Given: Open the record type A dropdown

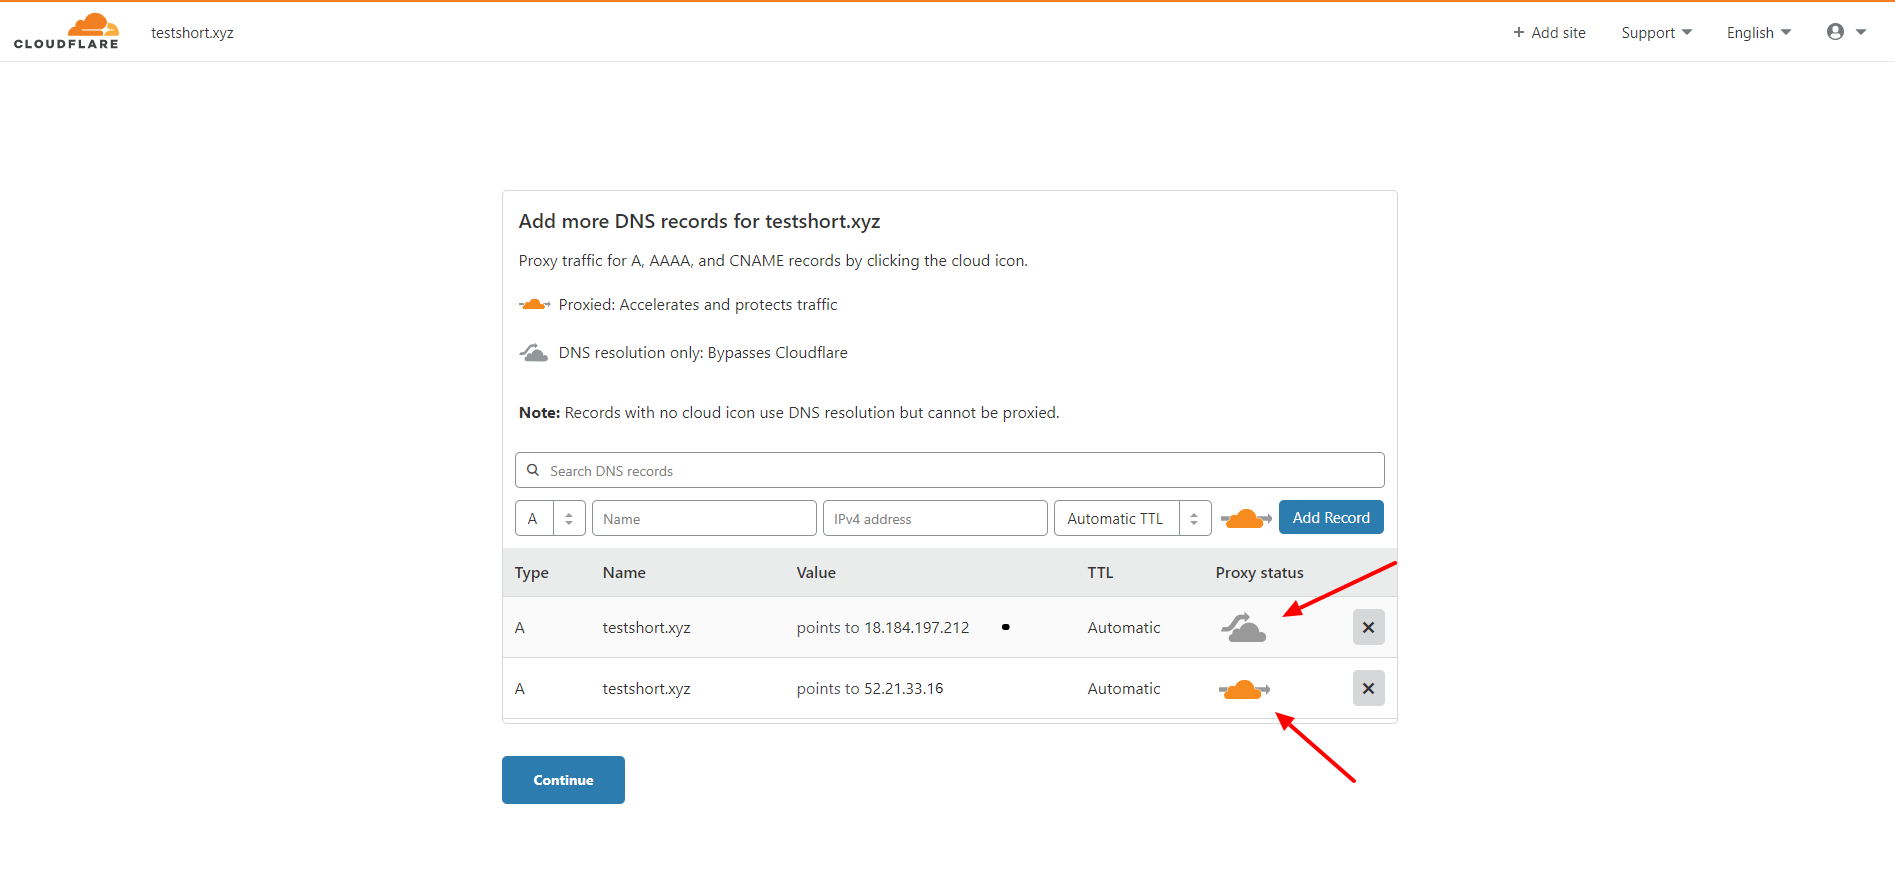Looking at the screenshot, I should click(x=550, y=518).
